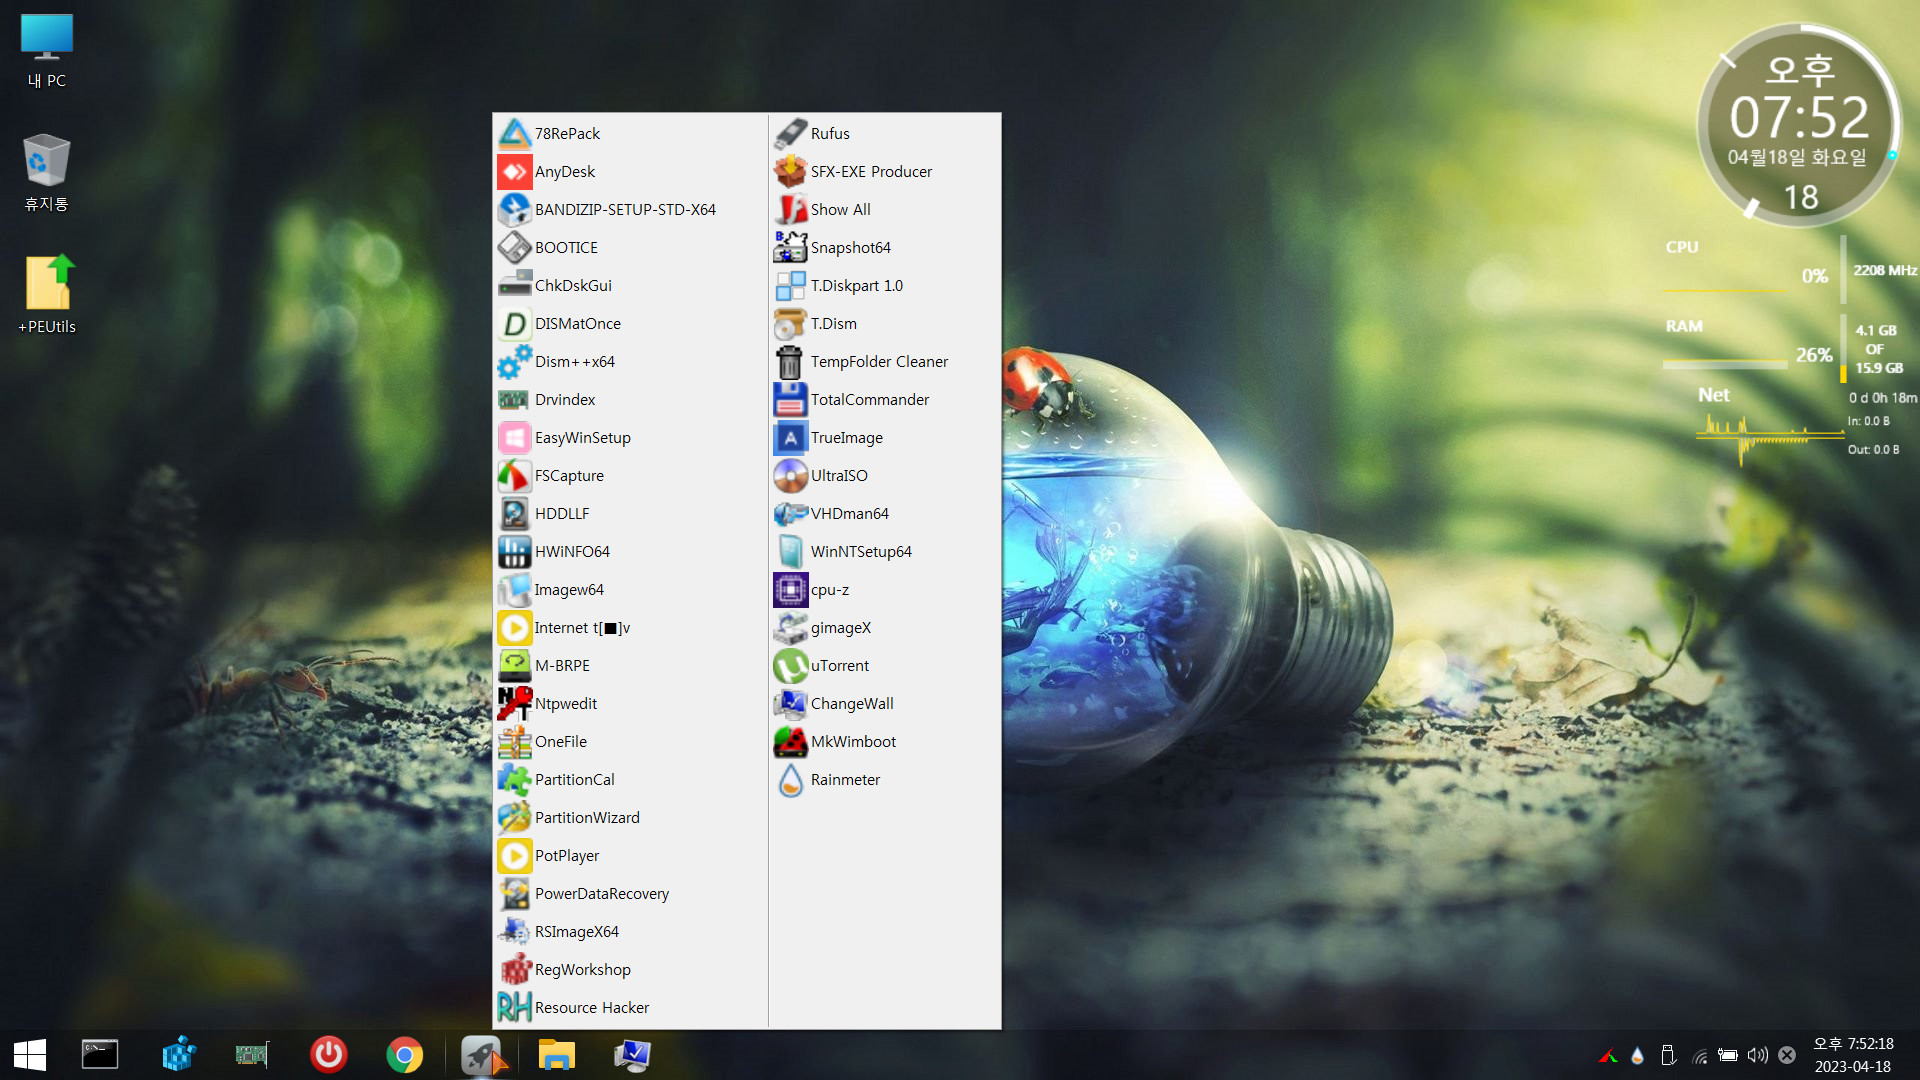Open VHDman64 from the menu
1920x1080 pixels.
click(885, 514)
